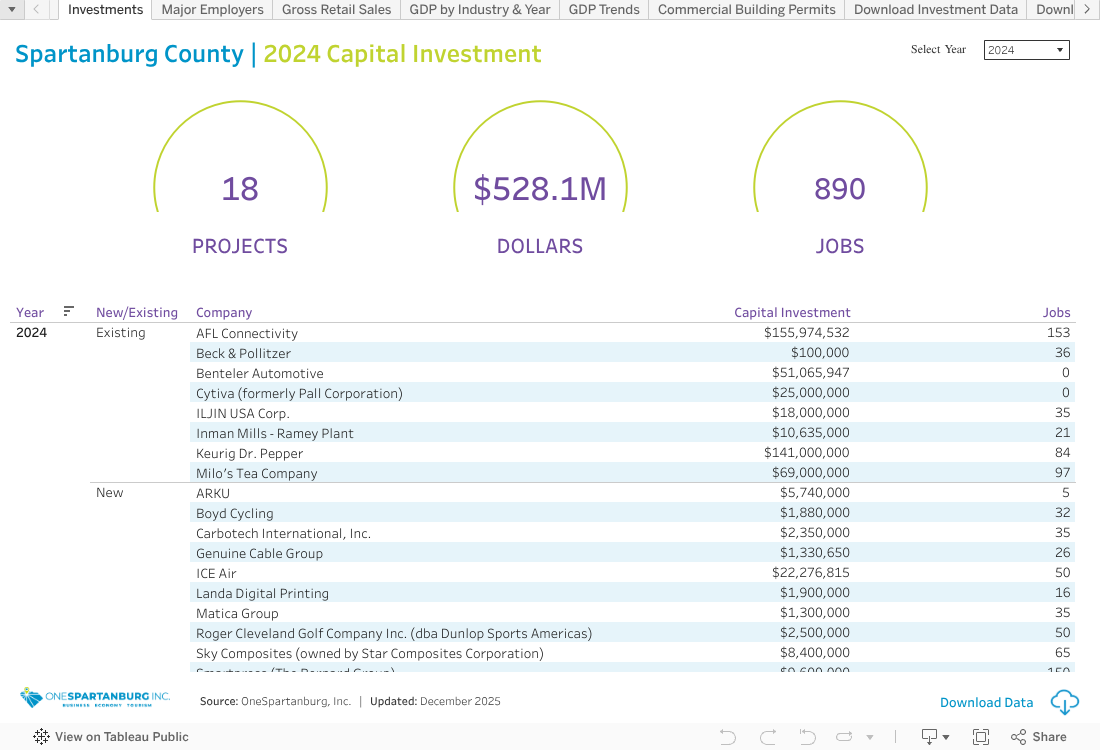Click the sort icon beside Year header
Viewport: 1100px width, 750px height.
(x=69, y=311)
